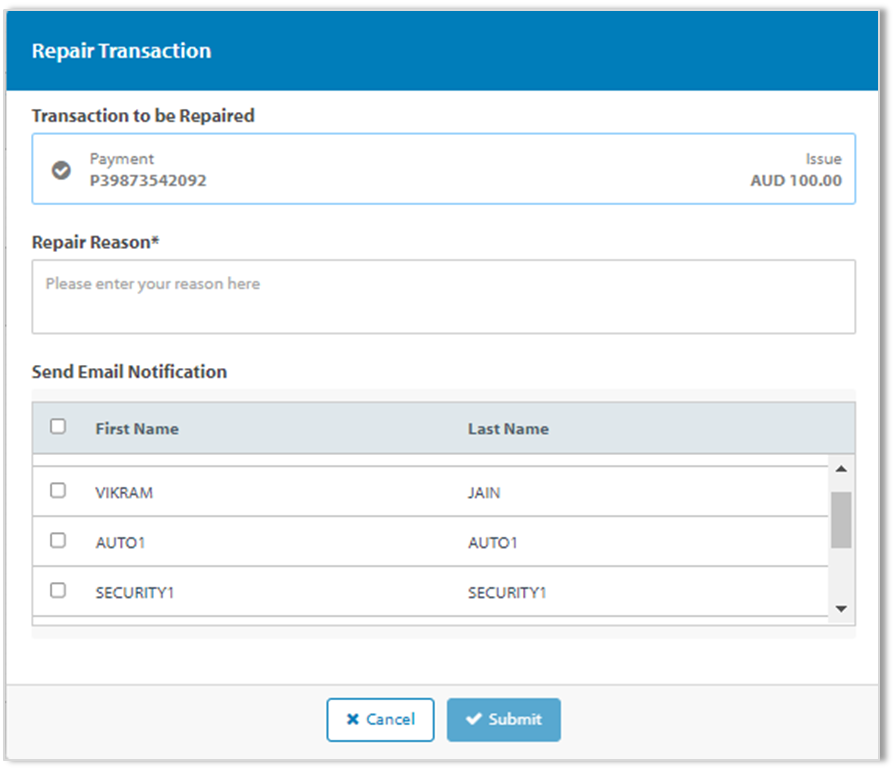Check the box next to VIKRAM JAIN
Screen dimensions: 895x770
(x=57, y=491)
